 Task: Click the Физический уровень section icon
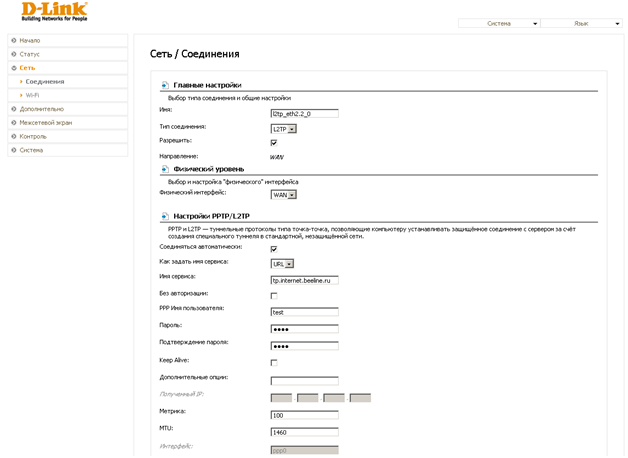(165, 169)
